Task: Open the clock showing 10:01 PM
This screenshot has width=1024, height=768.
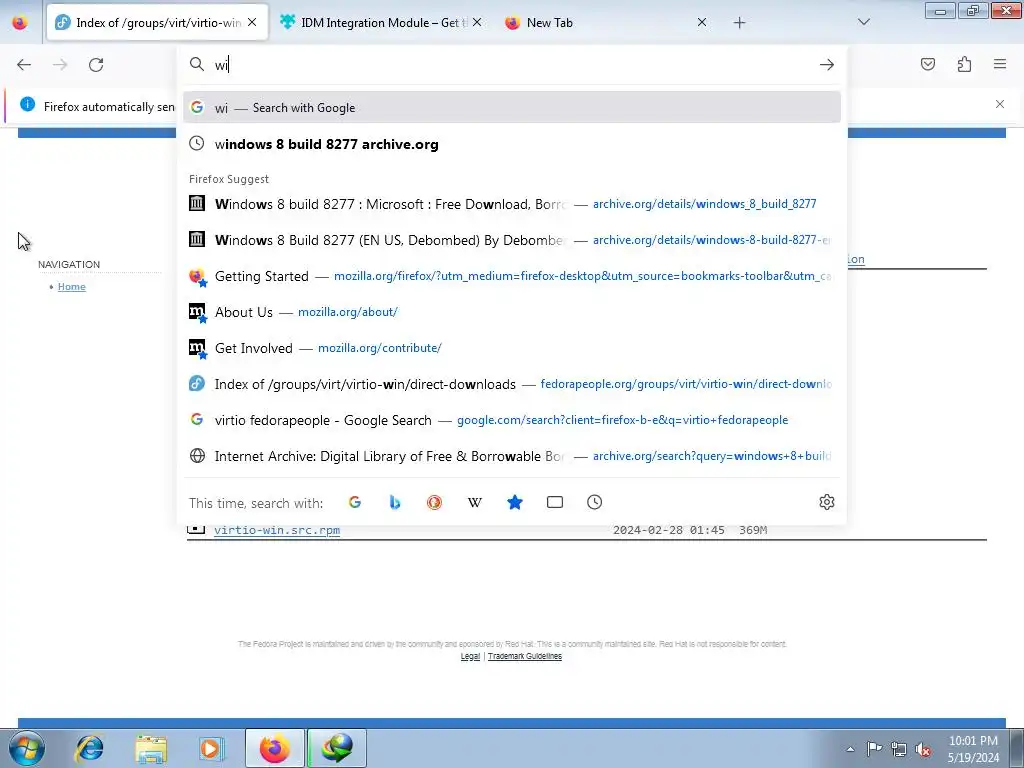Action: tap(973, 749)
